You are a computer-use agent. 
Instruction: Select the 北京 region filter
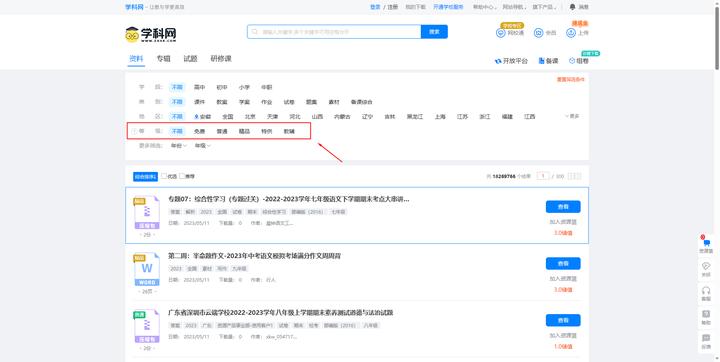pos(250,117)
